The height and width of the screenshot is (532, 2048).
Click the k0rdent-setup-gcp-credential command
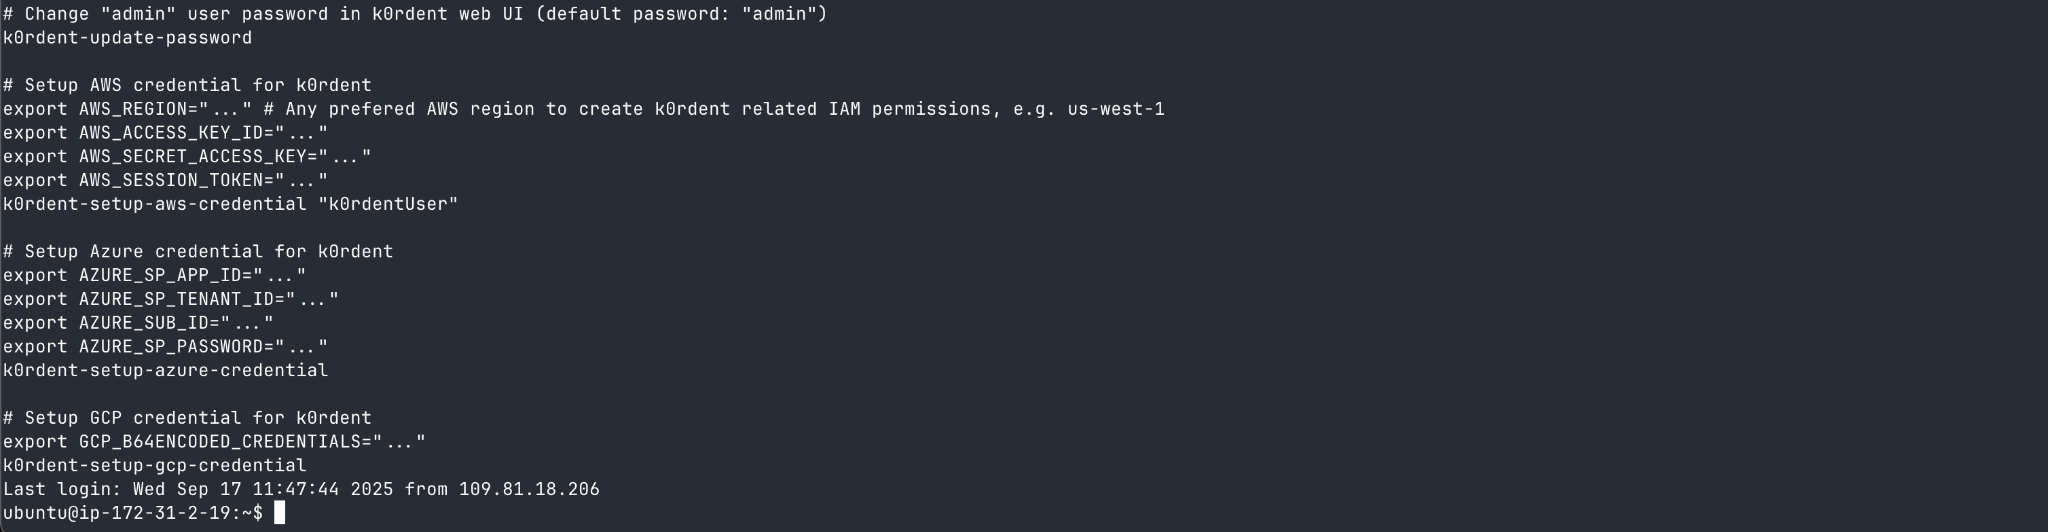click(154, 465)
